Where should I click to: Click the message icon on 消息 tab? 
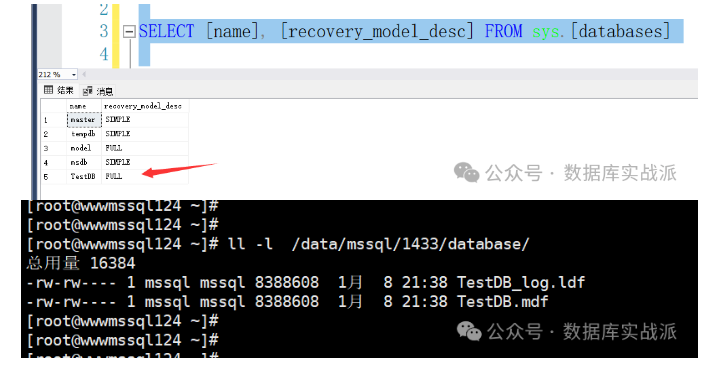pyautogui.click(x=88, y=91)
